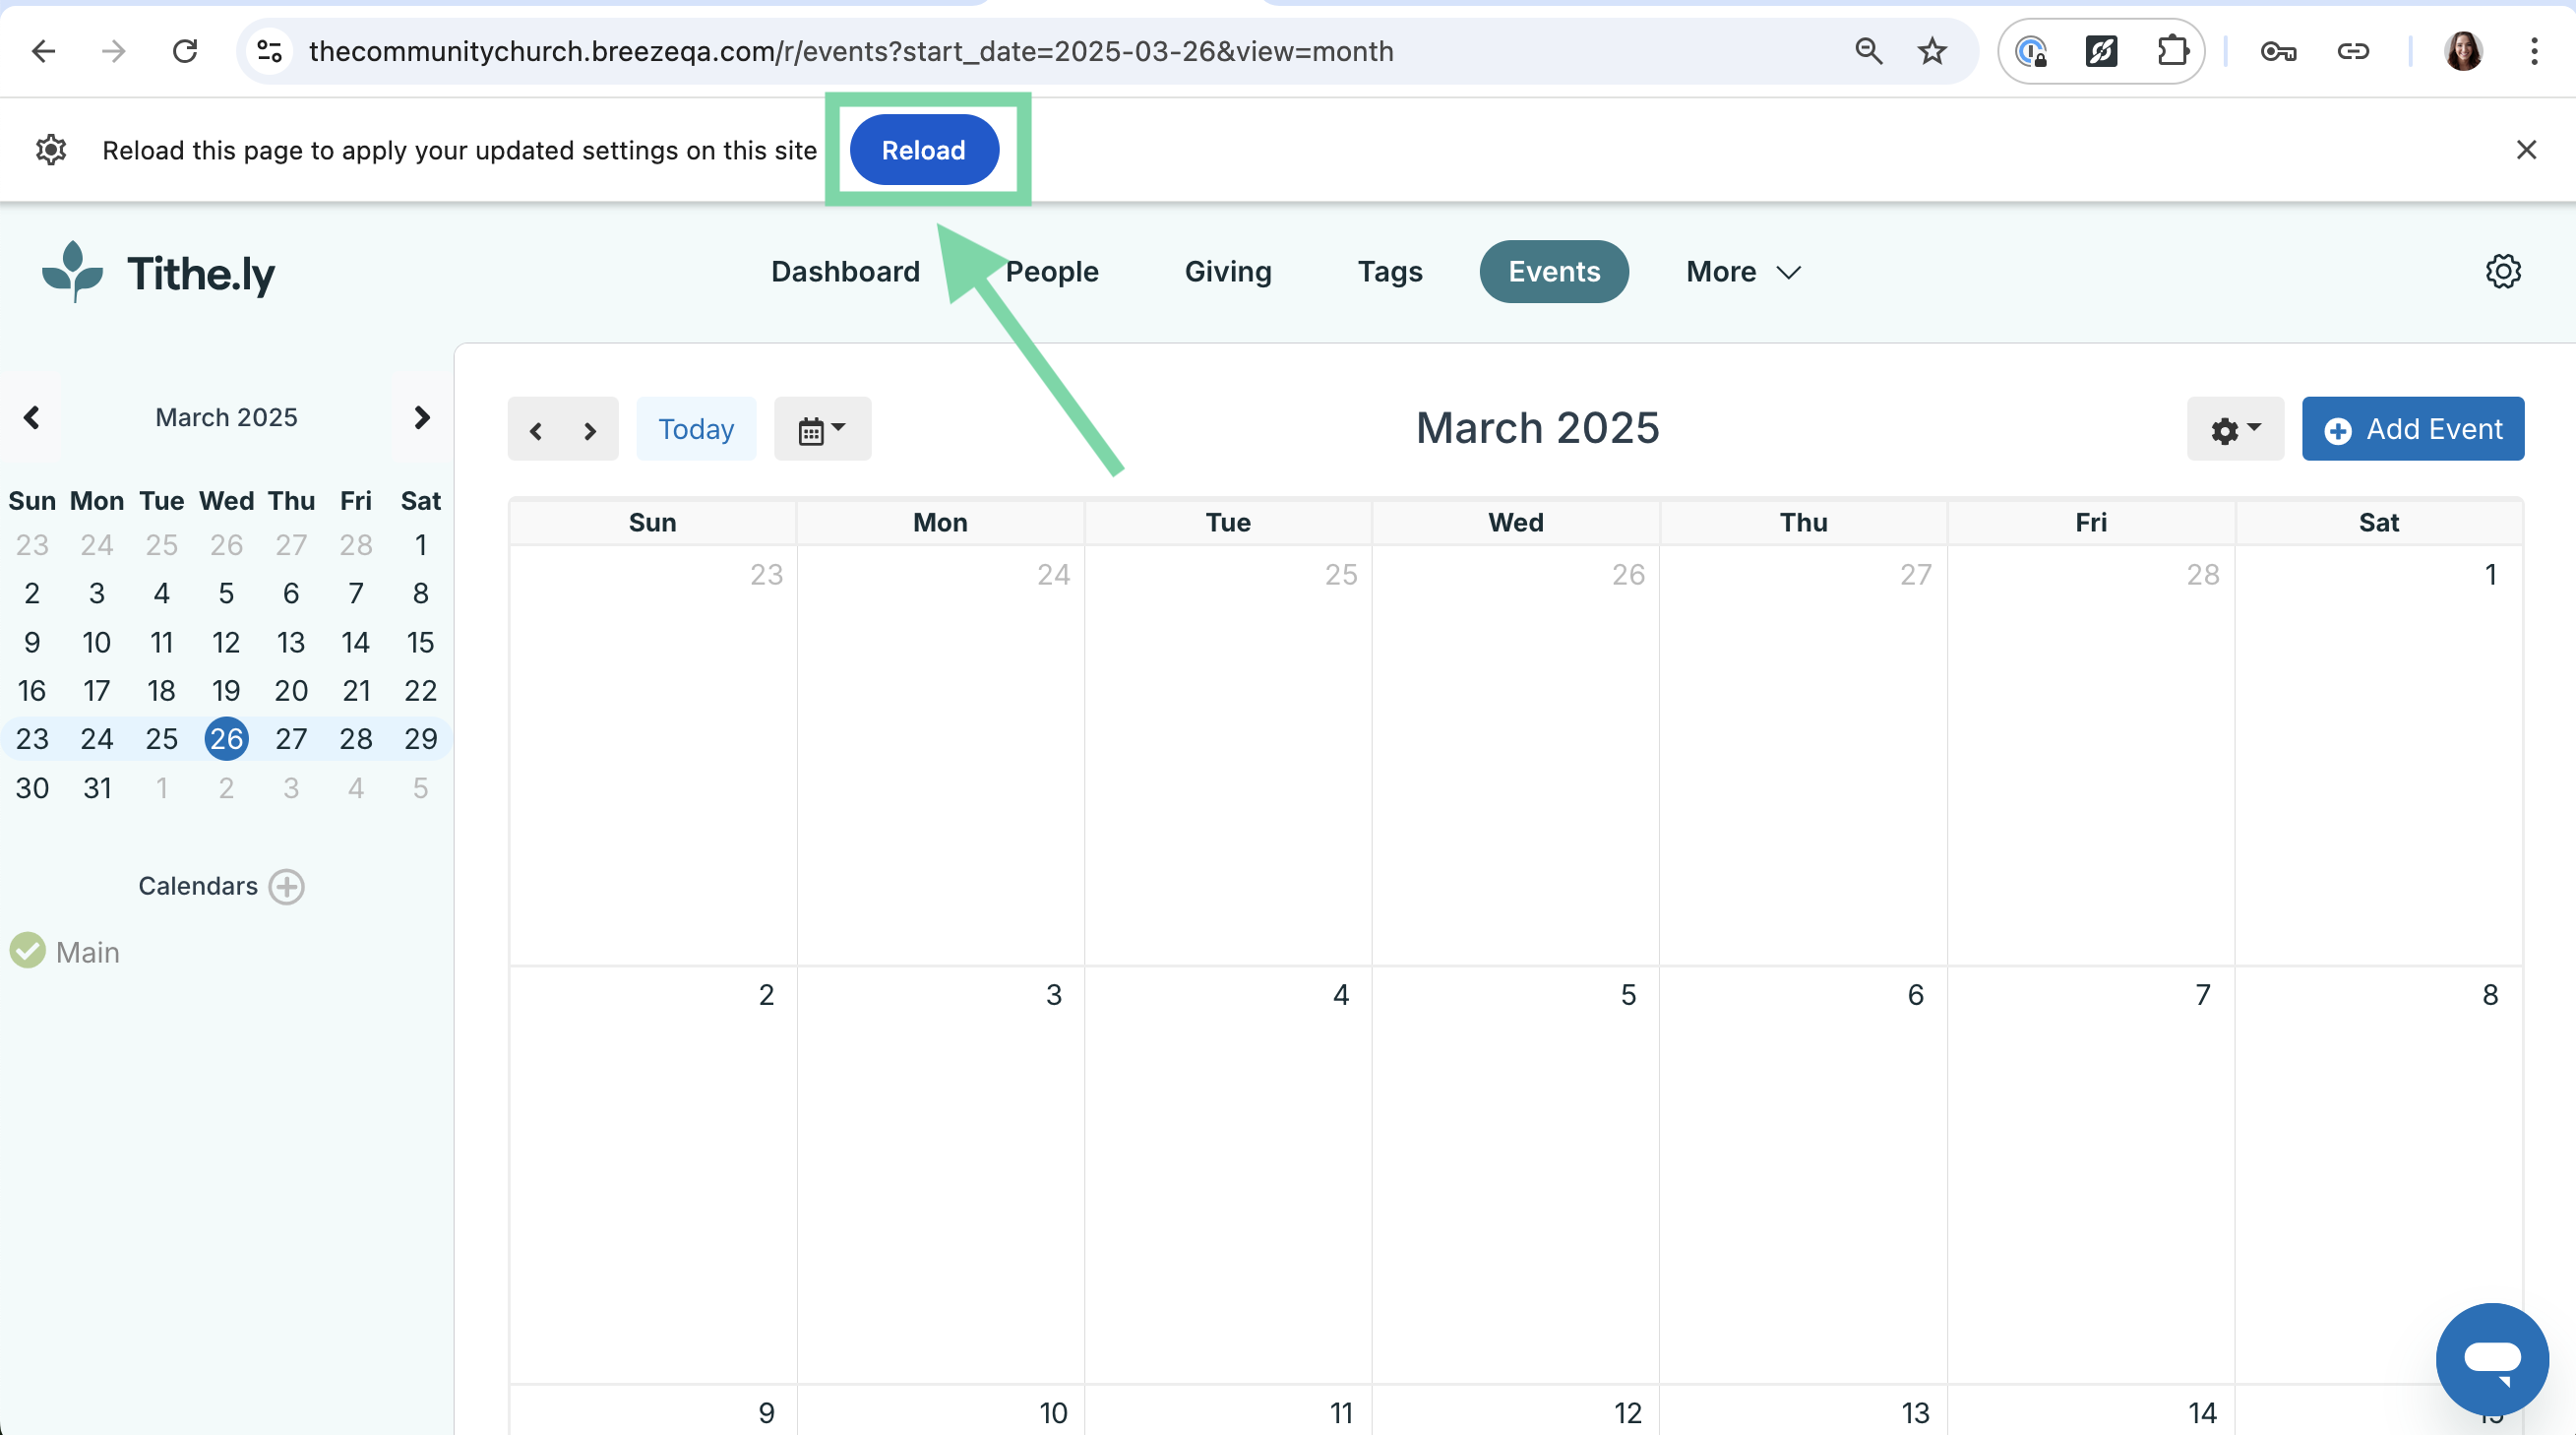
Task: Go to the People tab
Action: 1052,272
